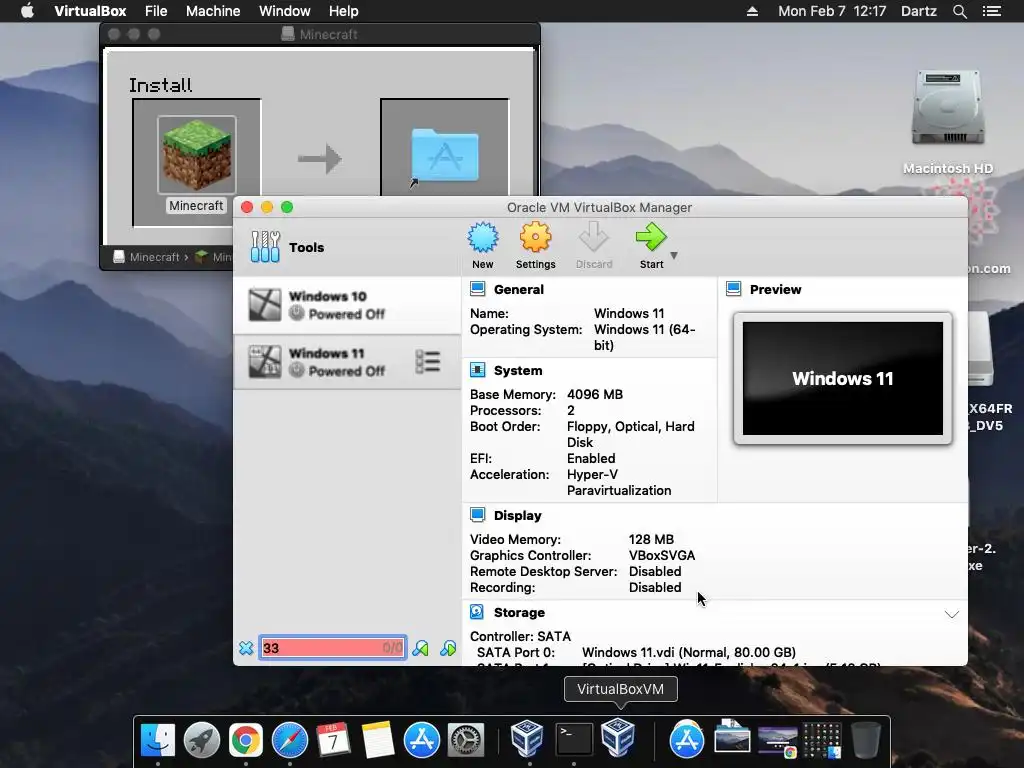Open Safari from the Dock

(290, 741)
